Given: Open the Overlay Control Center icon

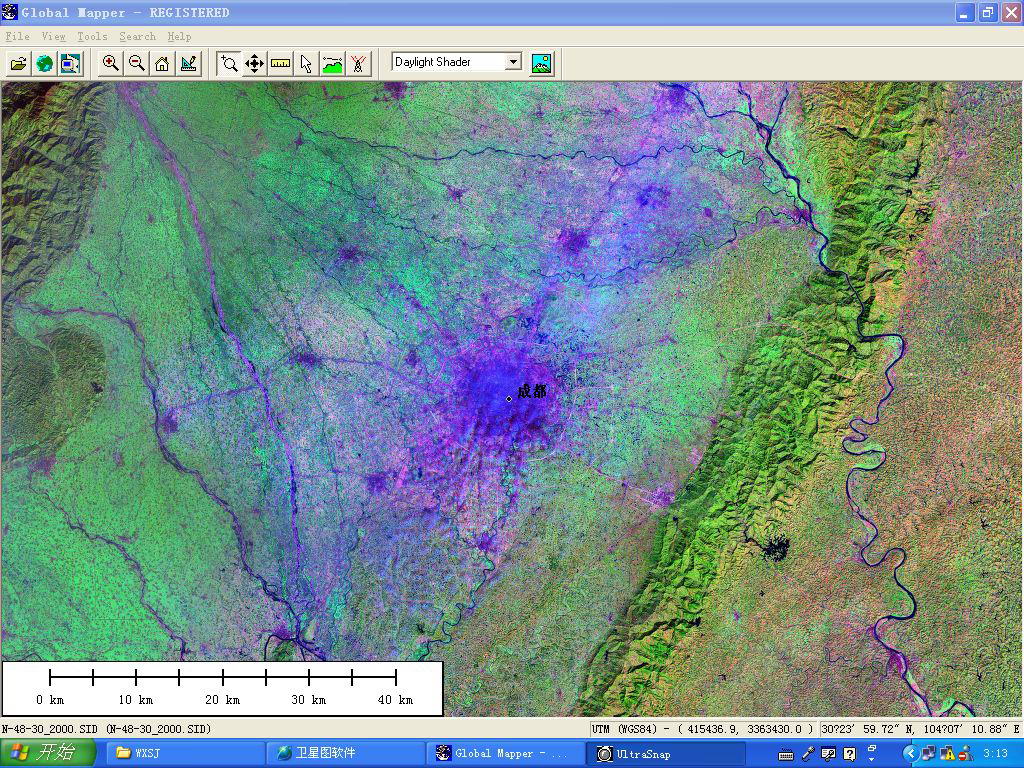Looking at the screenshot, I should point(69,63).
